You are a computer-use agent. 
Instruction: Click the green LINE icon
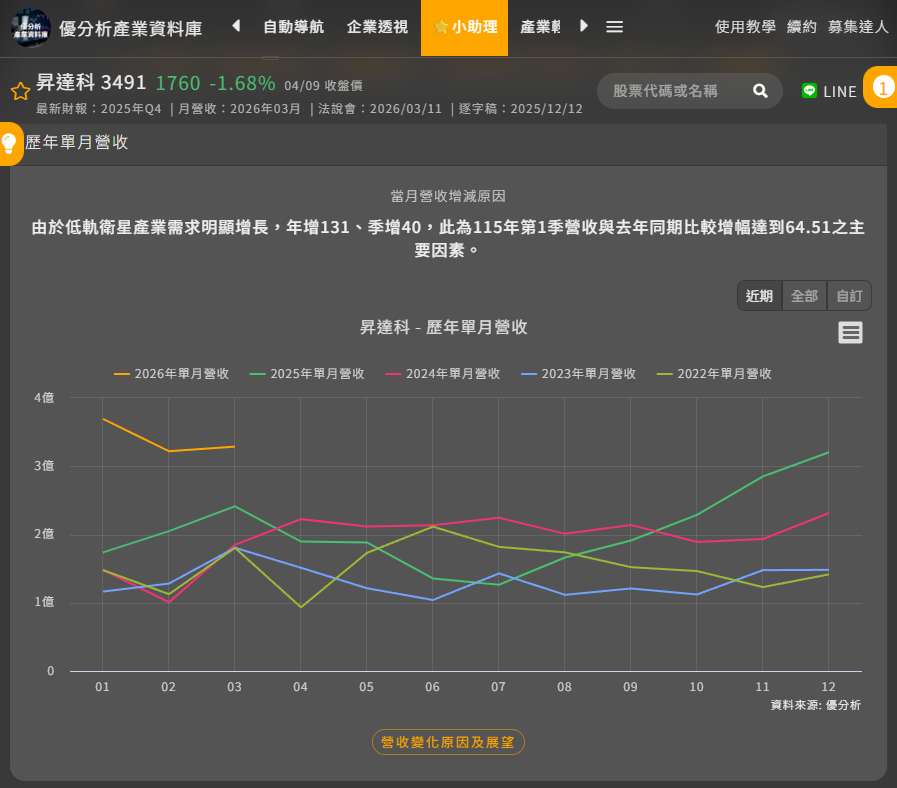(x=810, y=91)
